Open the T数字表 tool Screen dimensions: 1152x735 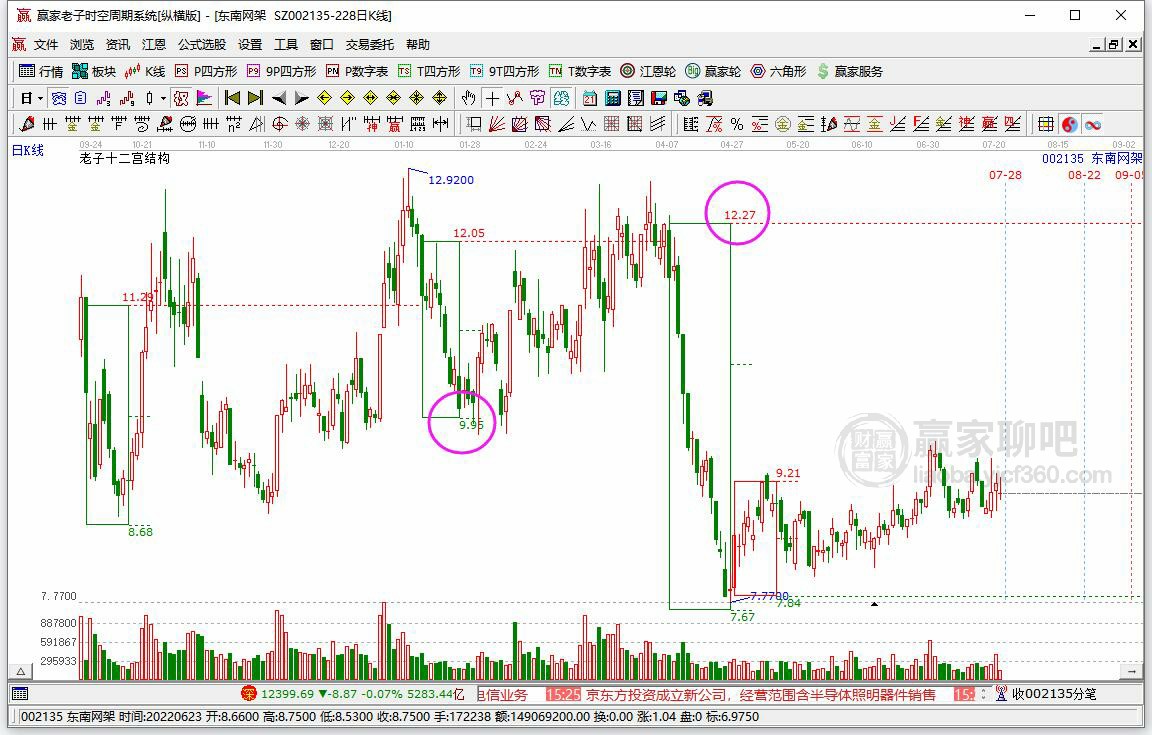tap(580, 71)
